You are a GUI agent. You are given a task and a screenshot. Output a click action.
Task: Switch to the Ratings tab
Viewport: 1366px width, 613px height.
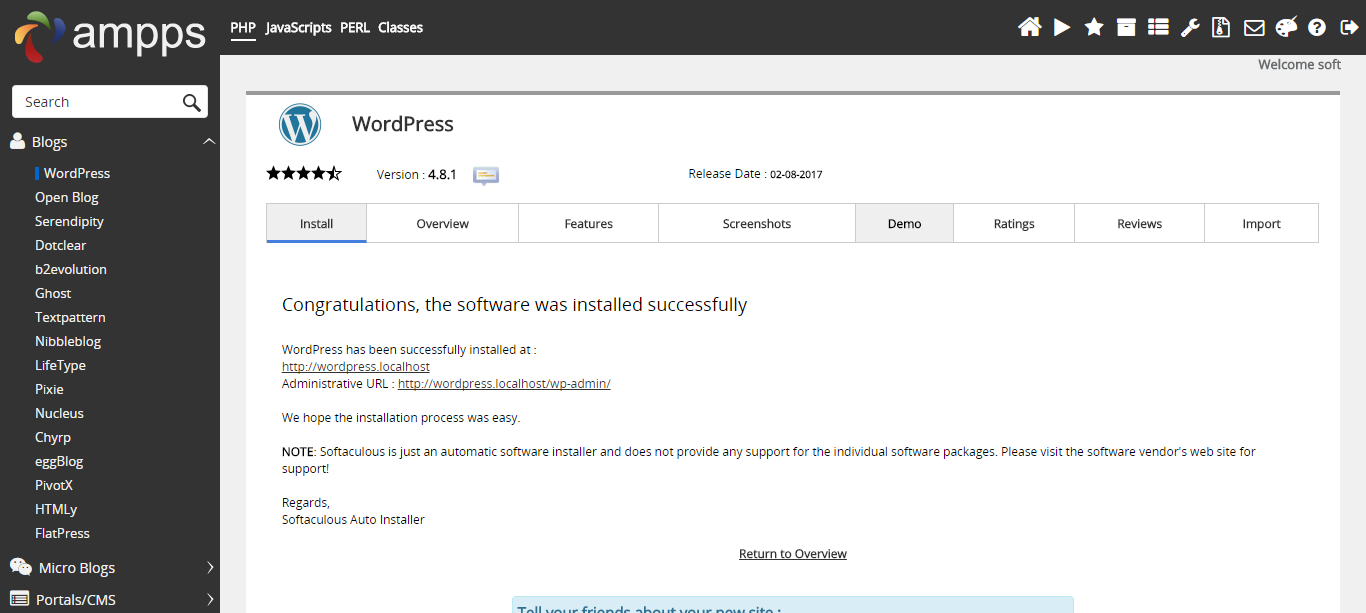click(x=1014, y=223)
